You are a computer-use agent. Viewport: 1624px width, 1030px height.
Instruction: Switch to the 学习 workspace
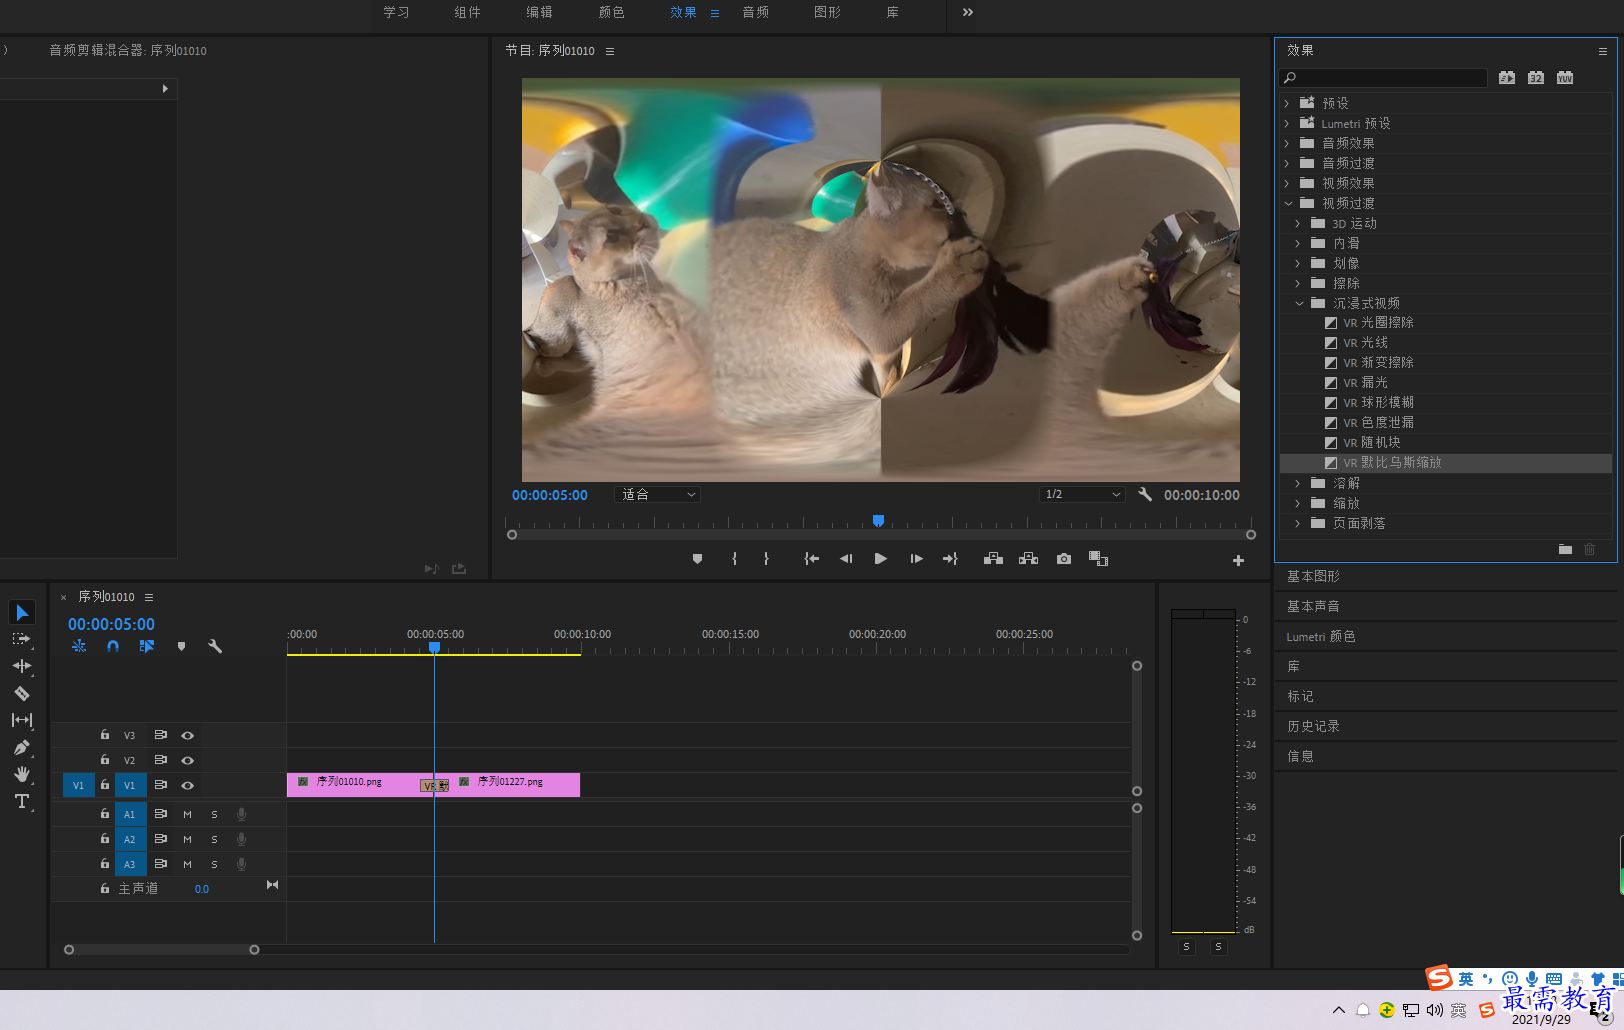tap(396, 12)
